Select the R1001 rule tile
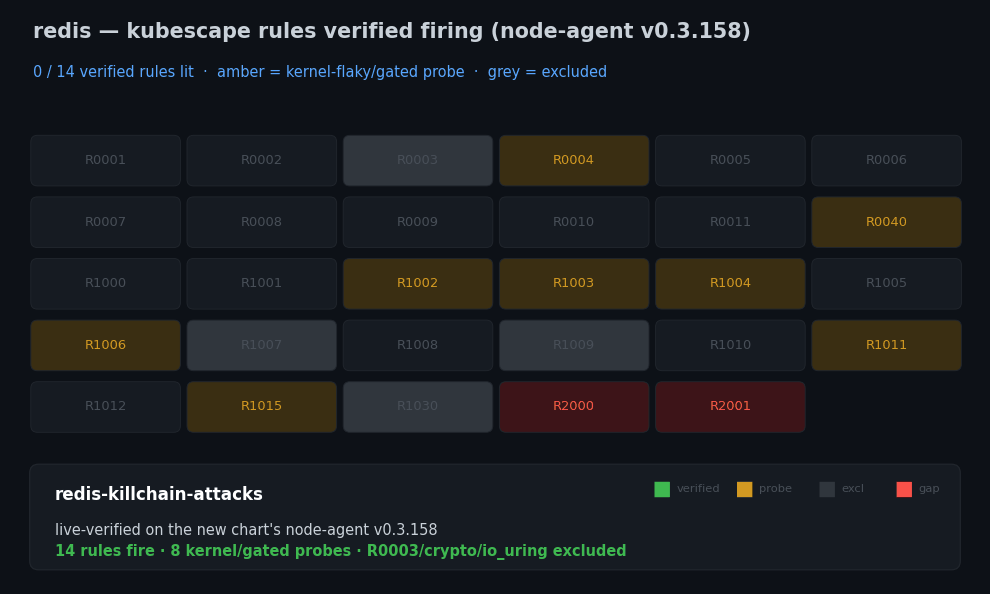Image resolution: width=990 pixels, height=594 pixels. pos(261,283)
